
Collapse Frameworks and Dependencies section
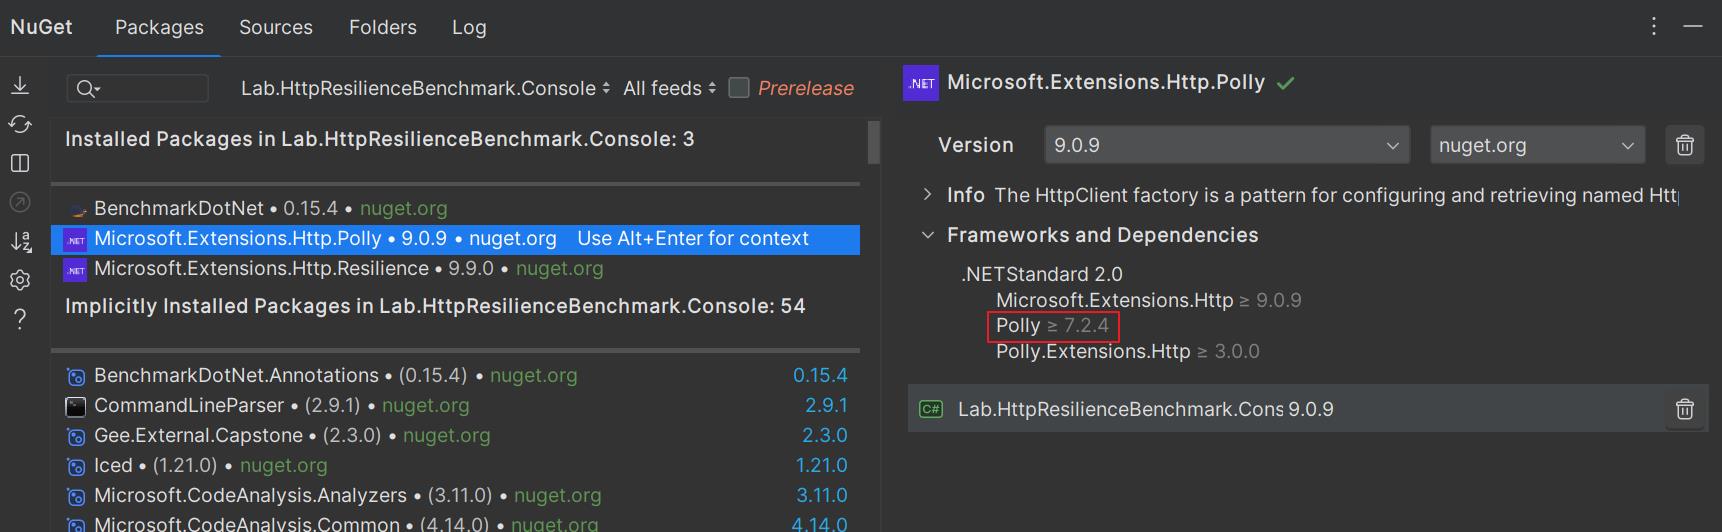point(928,235)
